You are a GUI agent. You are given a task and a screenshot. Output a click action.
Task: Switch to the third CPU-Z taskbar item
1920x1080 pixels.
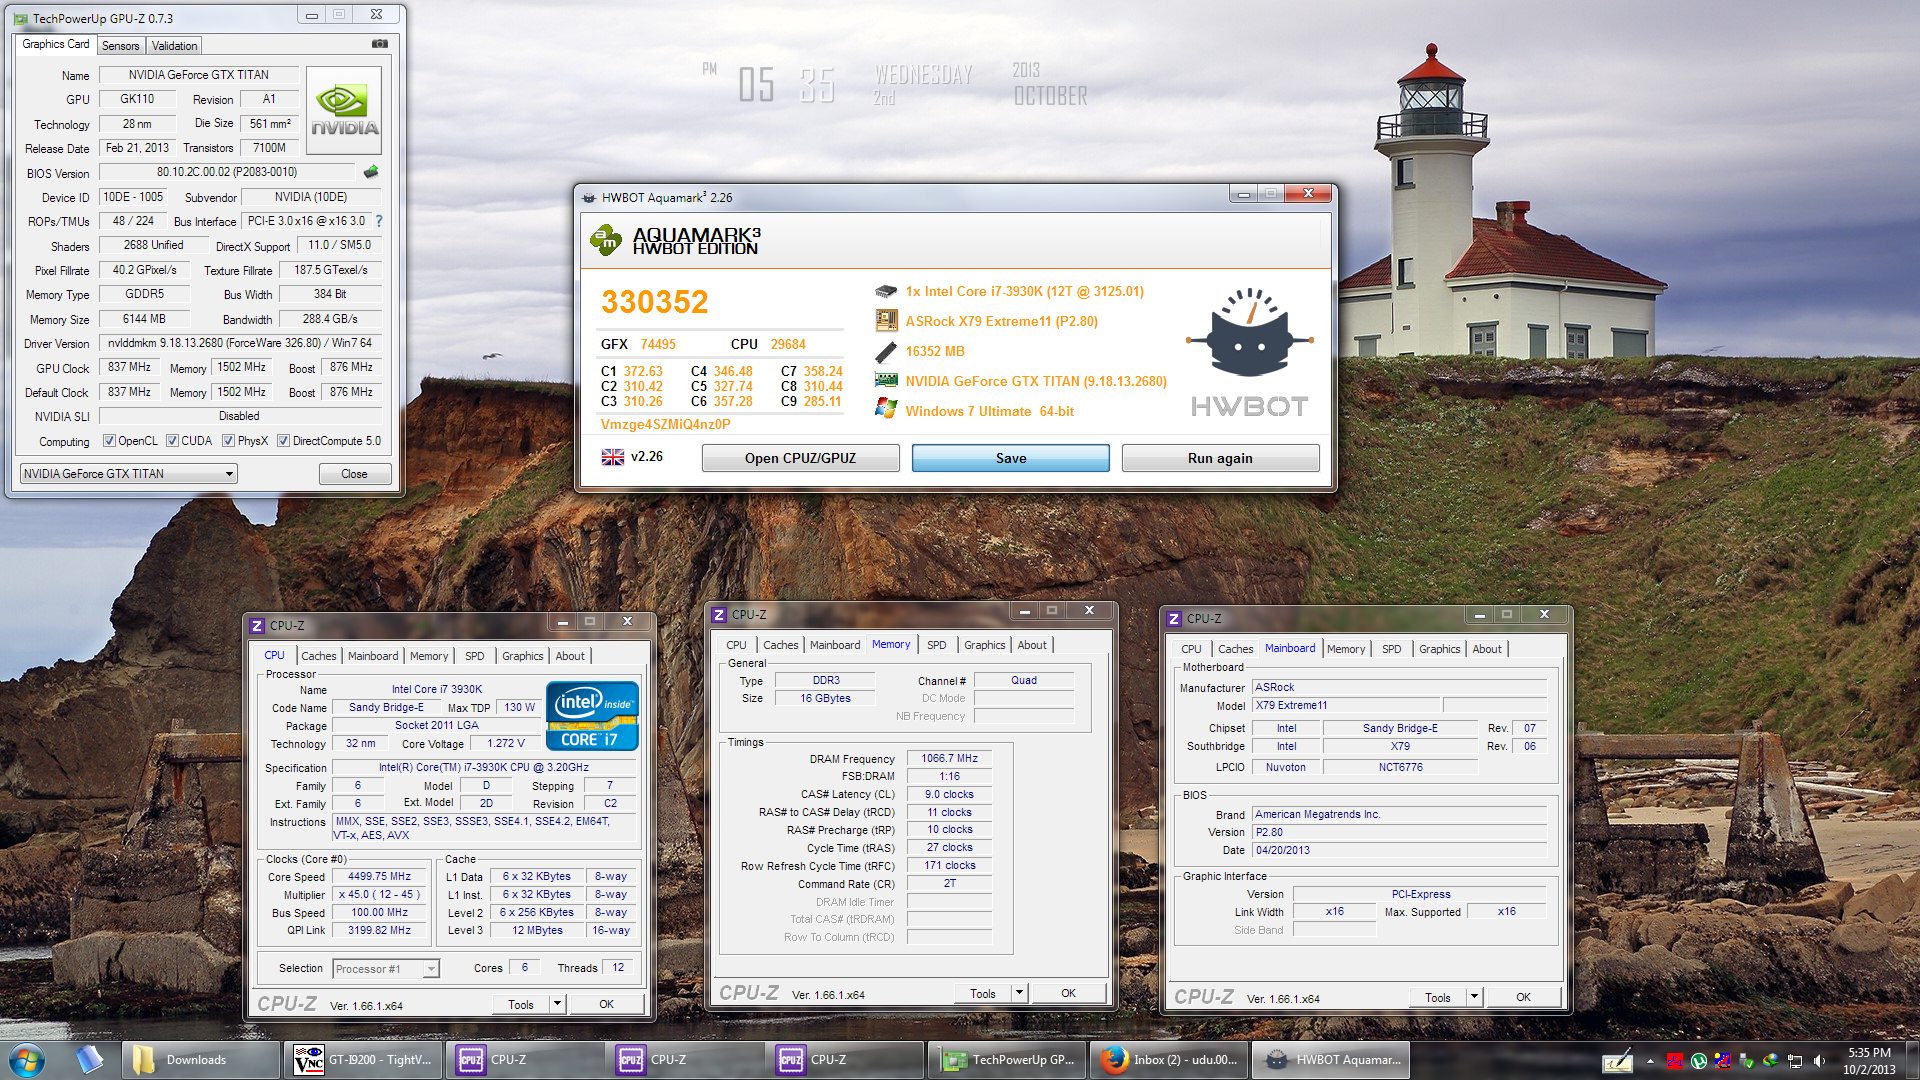tap(844, 1060)
